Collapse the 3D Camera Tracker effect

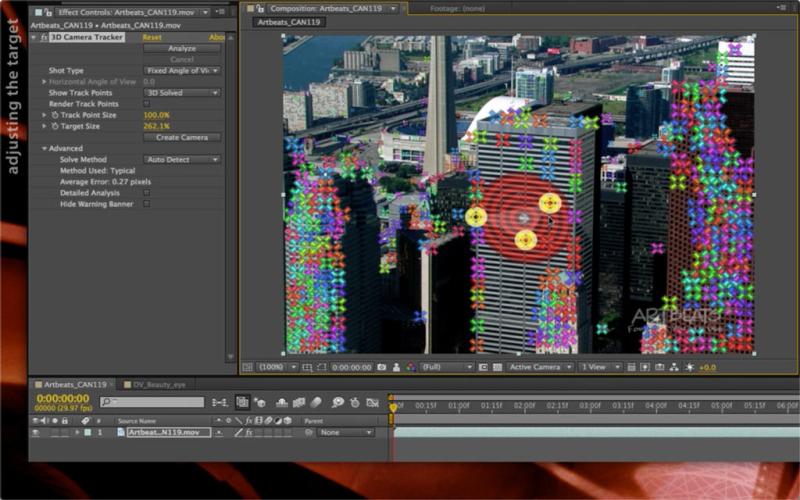click(x=34, y=37)
